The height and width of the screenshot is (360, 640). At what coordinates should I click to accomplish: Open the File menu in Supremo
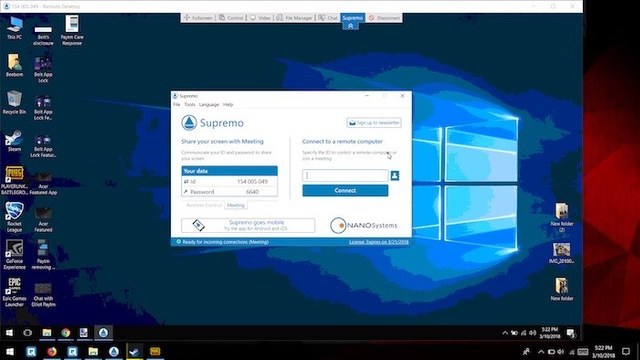pyautogui.click(x=176, y=104)
